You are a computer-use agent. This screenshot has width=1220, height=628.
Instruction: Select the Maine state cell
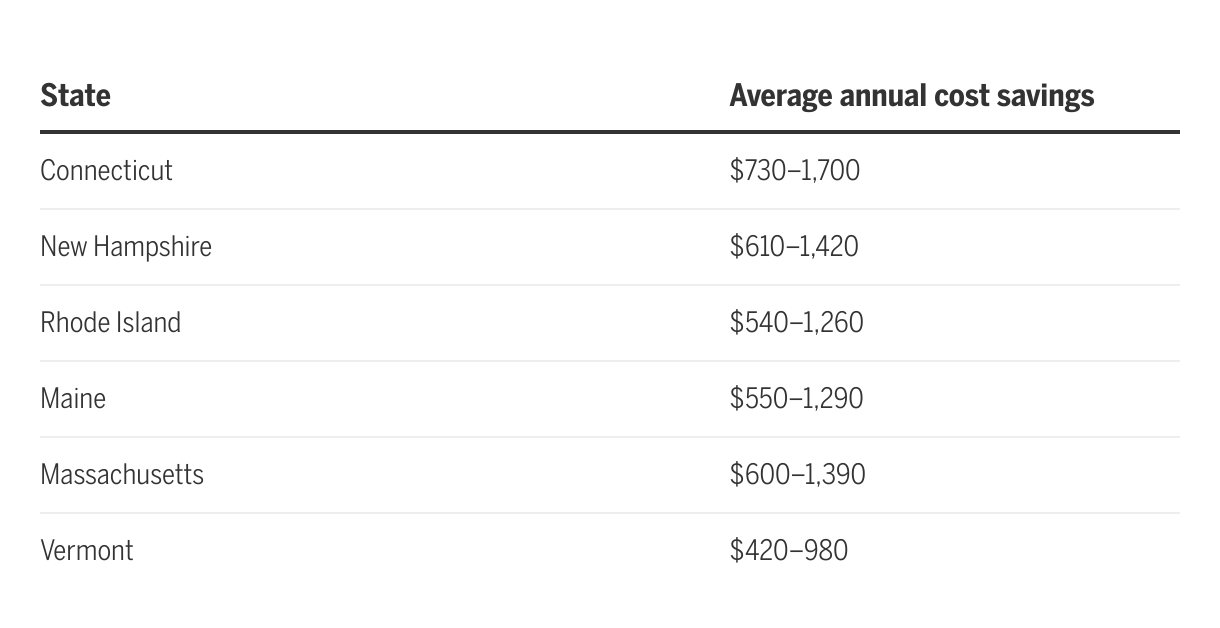73,399
